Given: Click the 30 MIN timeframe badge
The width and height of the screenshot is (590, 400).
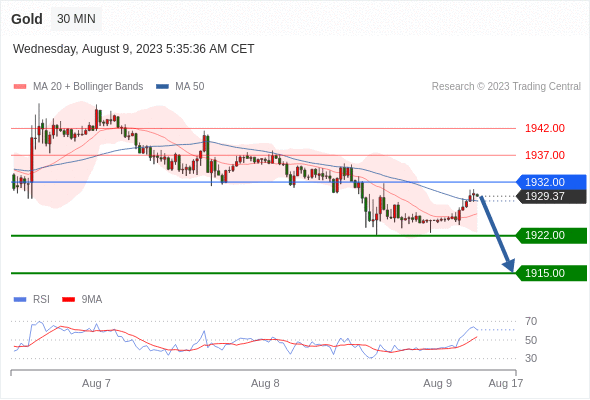Looking at the screenshot, I should click(x=76, y=19).
